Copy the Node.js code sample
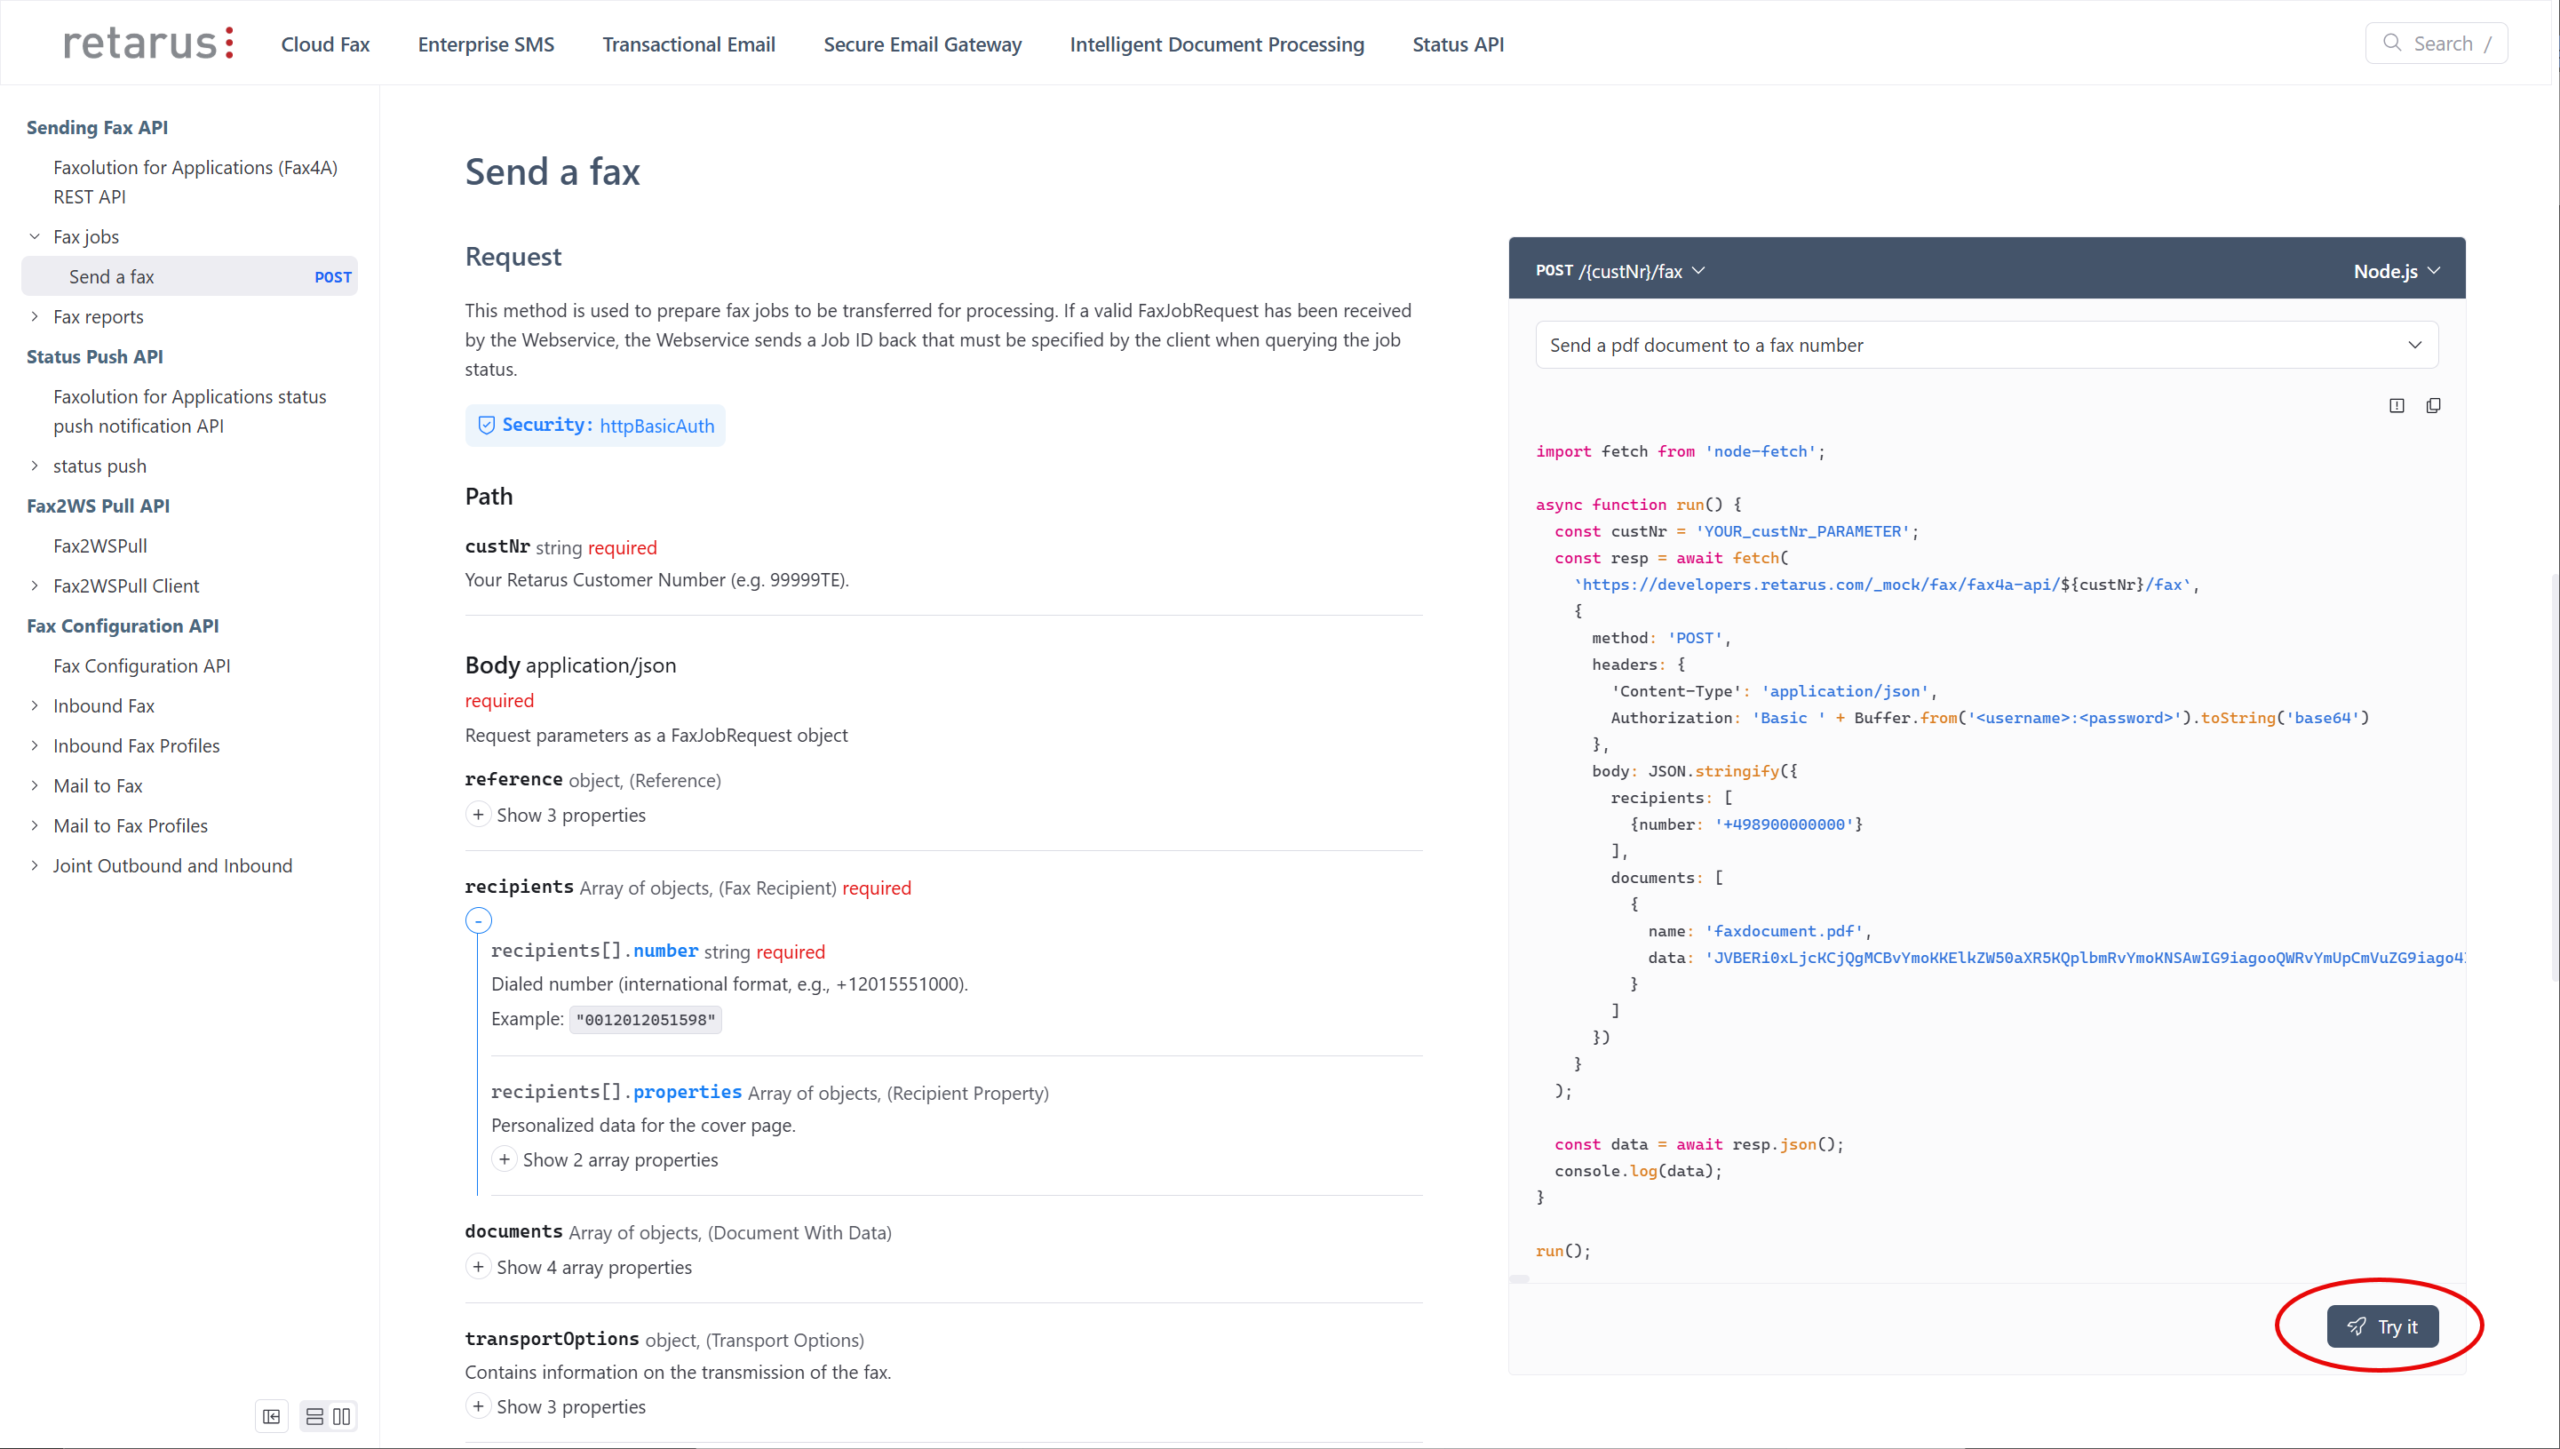The image size is (2560, 1449). 2433,405
